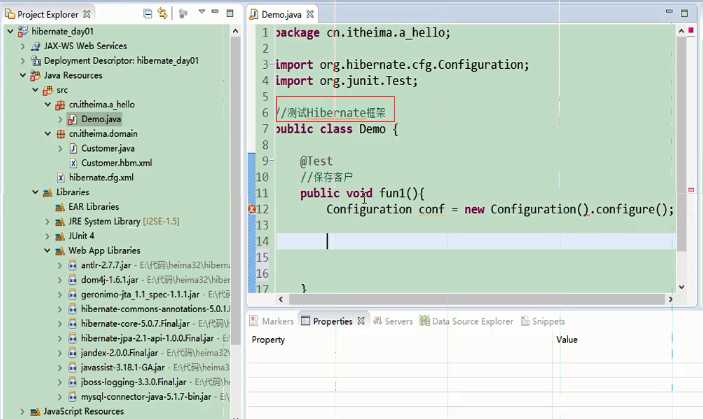
Task: Click the EAR Libraries icon
Action: (60, 207)
